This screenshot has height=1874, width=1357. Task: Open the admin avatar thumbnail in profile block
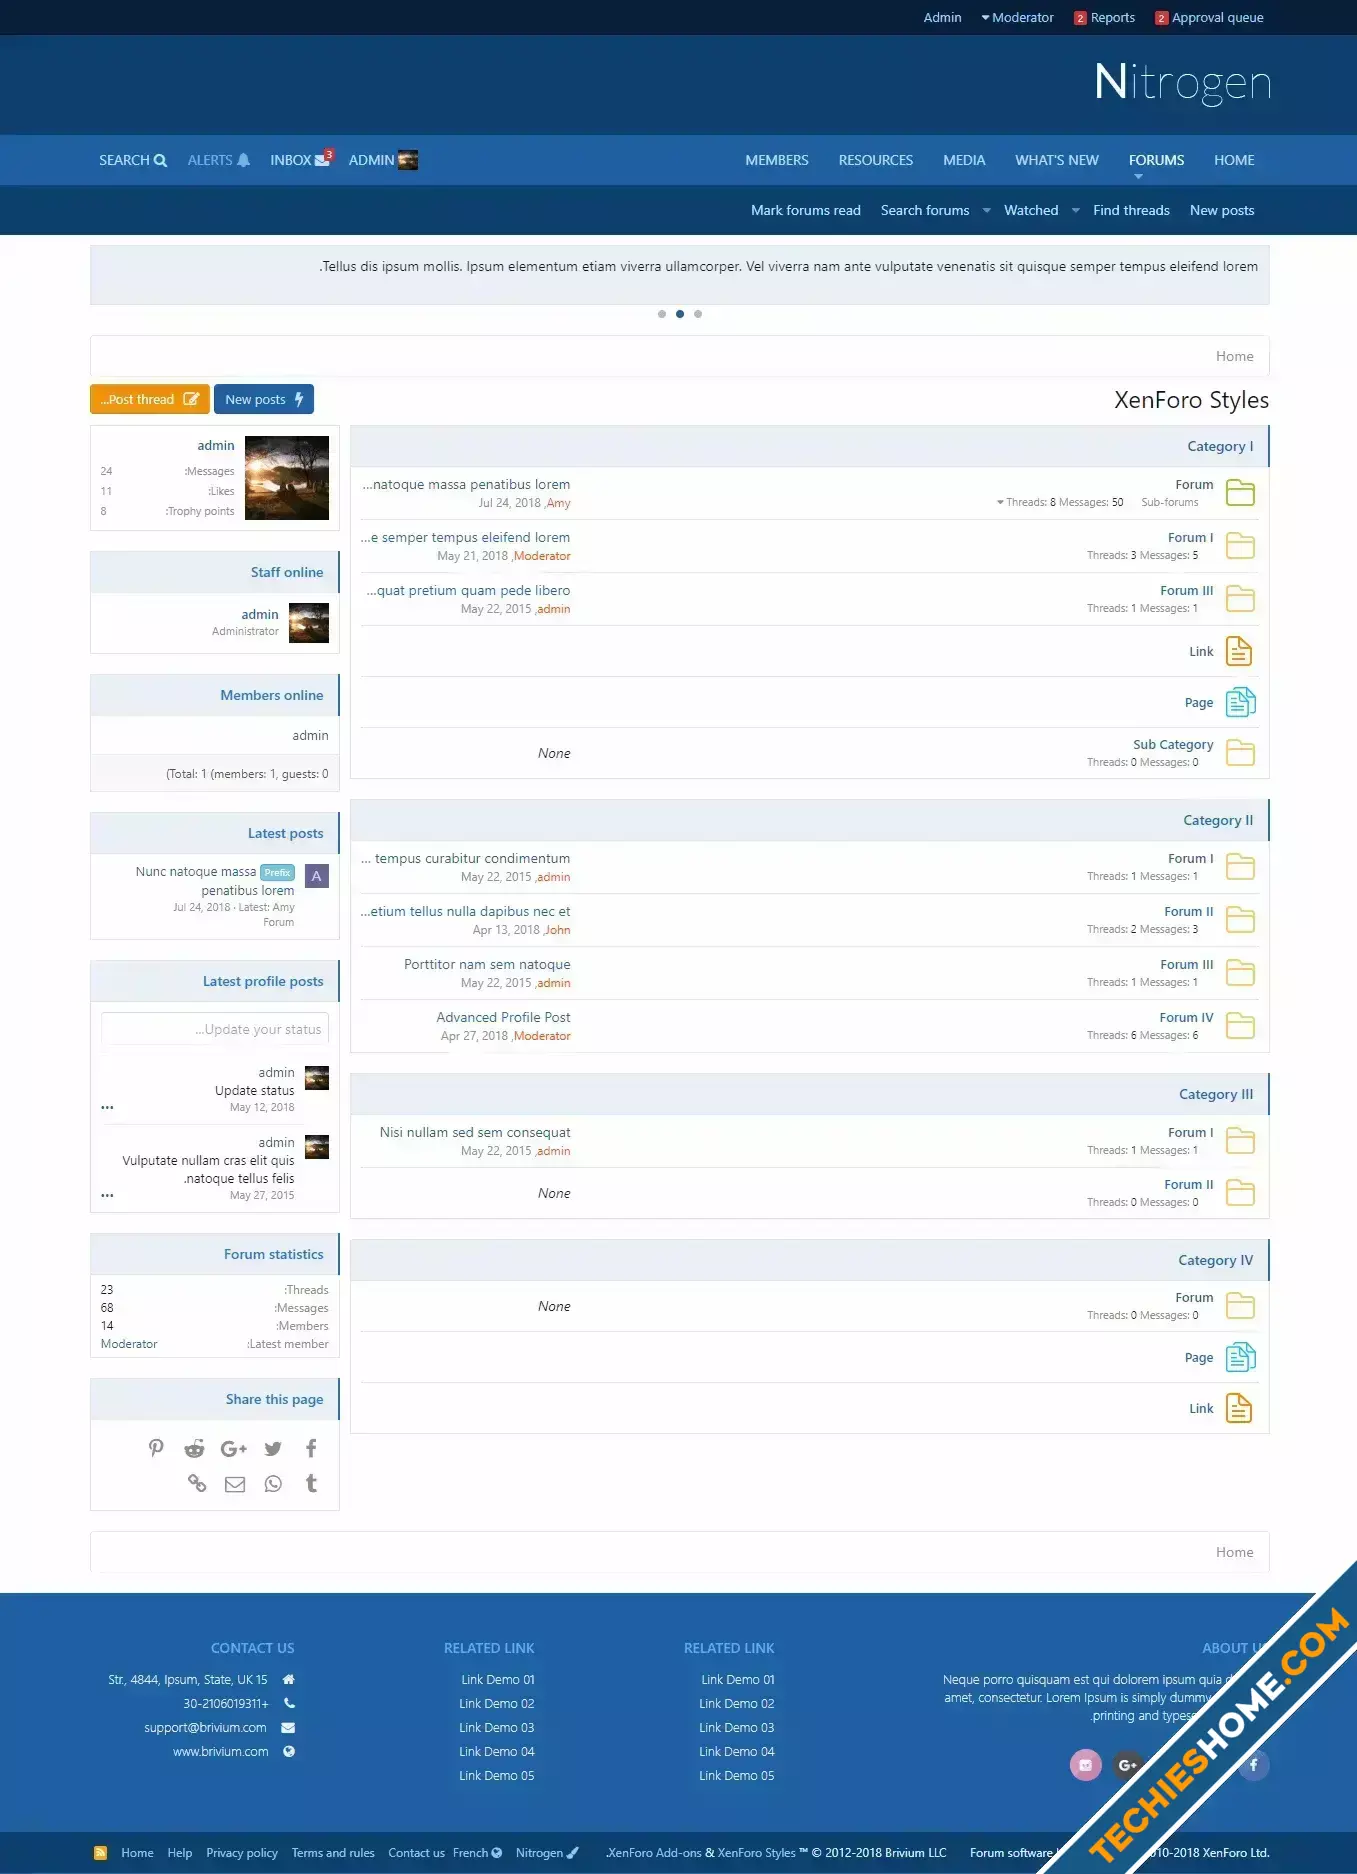[287, 478]
